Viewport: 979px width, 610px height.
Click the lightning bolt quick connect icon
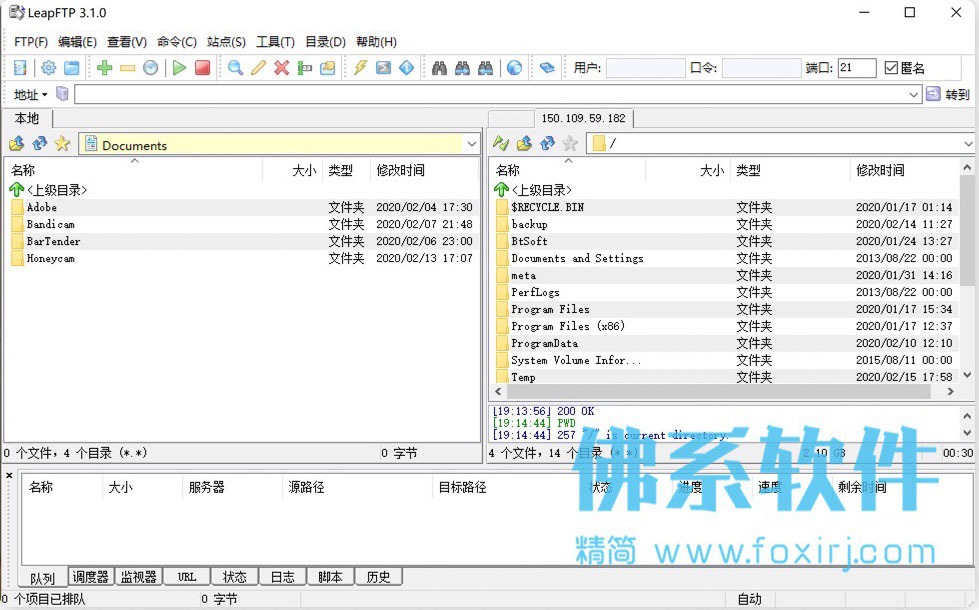[360, 67]
